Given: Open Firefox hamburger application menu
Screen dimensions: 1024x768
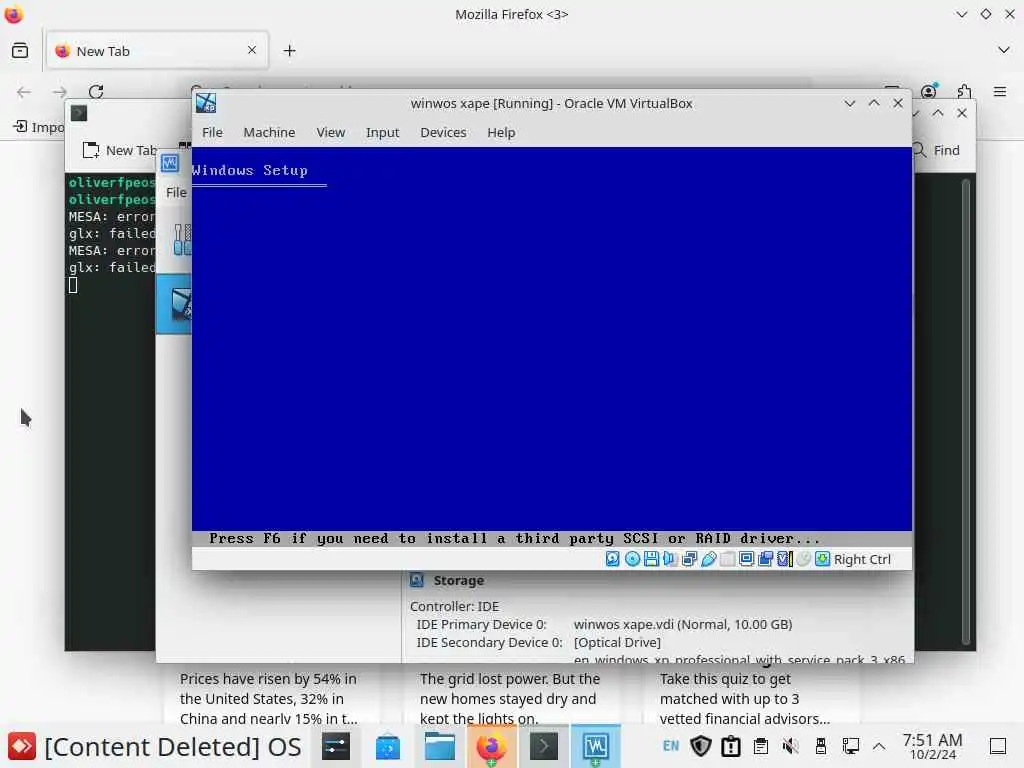Looking at the screenshot, I should (1000, 91).
